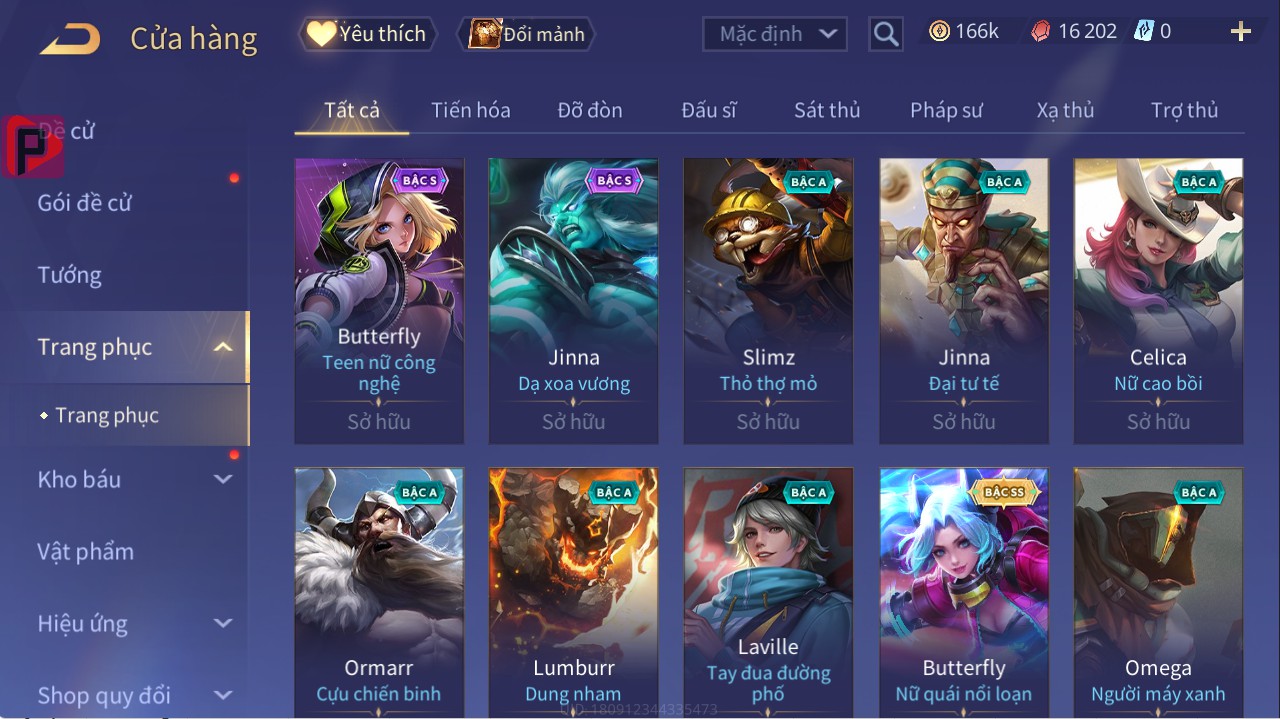Expand the Hiệu ứng sidebar section
1280x719 pixels.
pos(223,623)
